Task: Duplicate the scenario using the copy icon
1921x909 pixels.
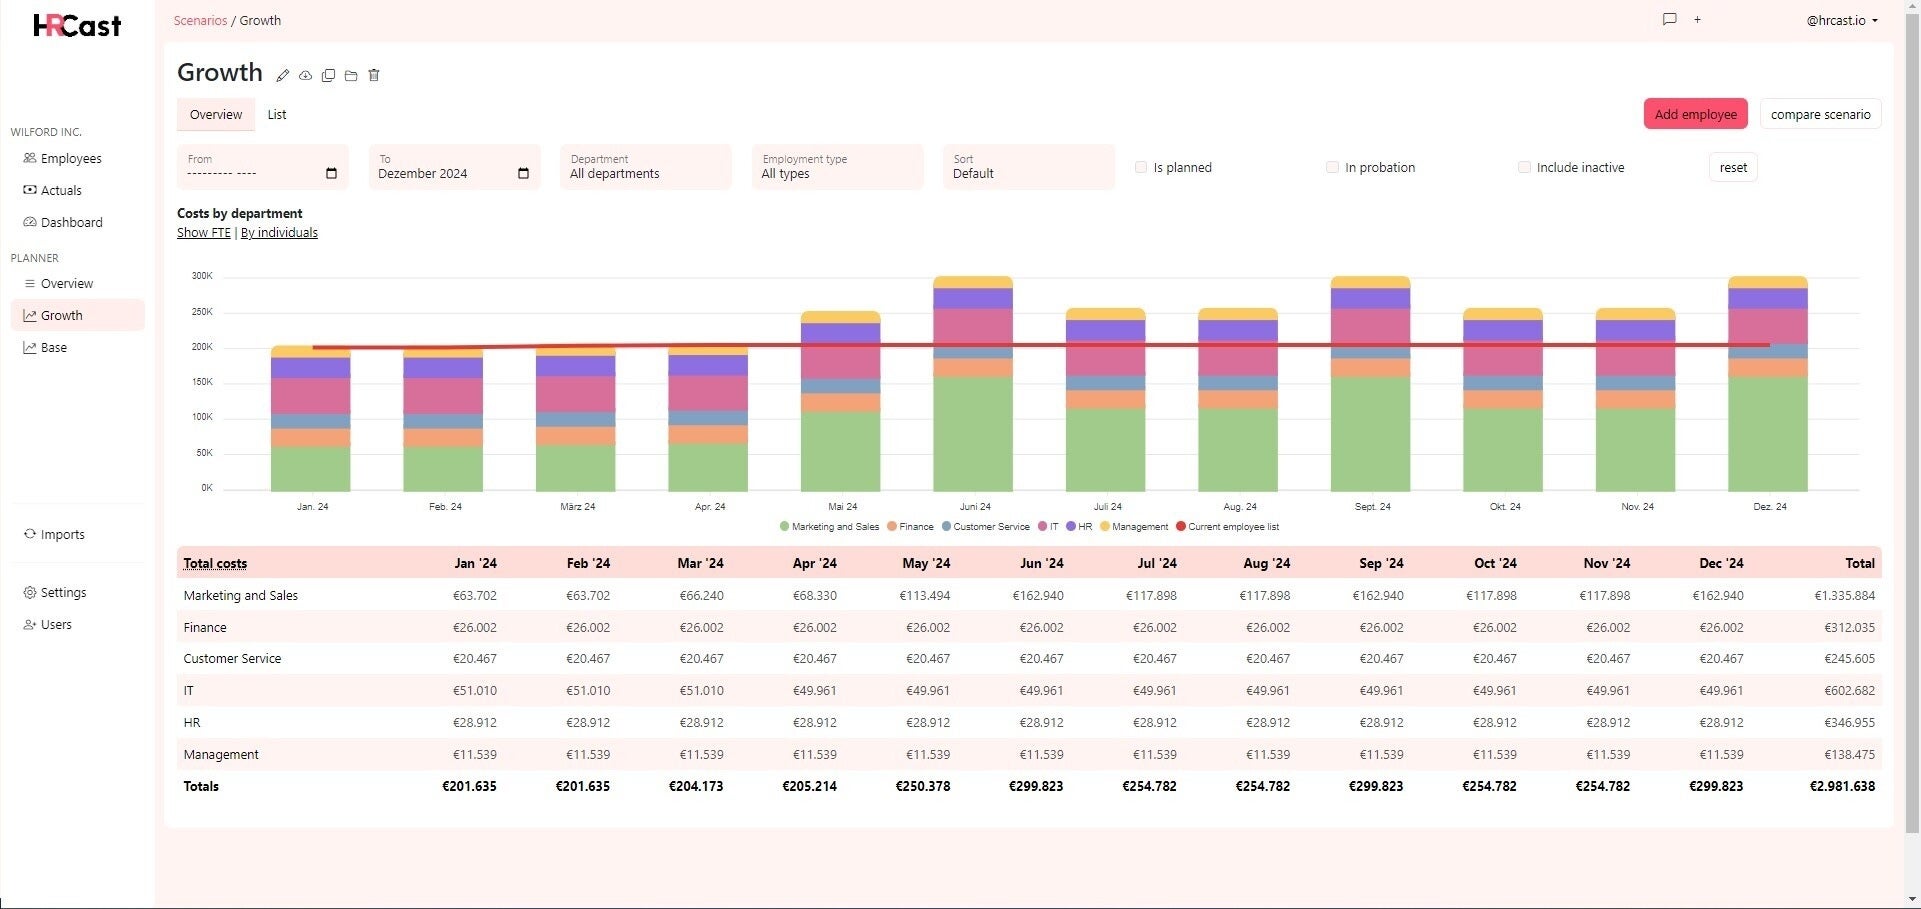Action: click(328, 75)
